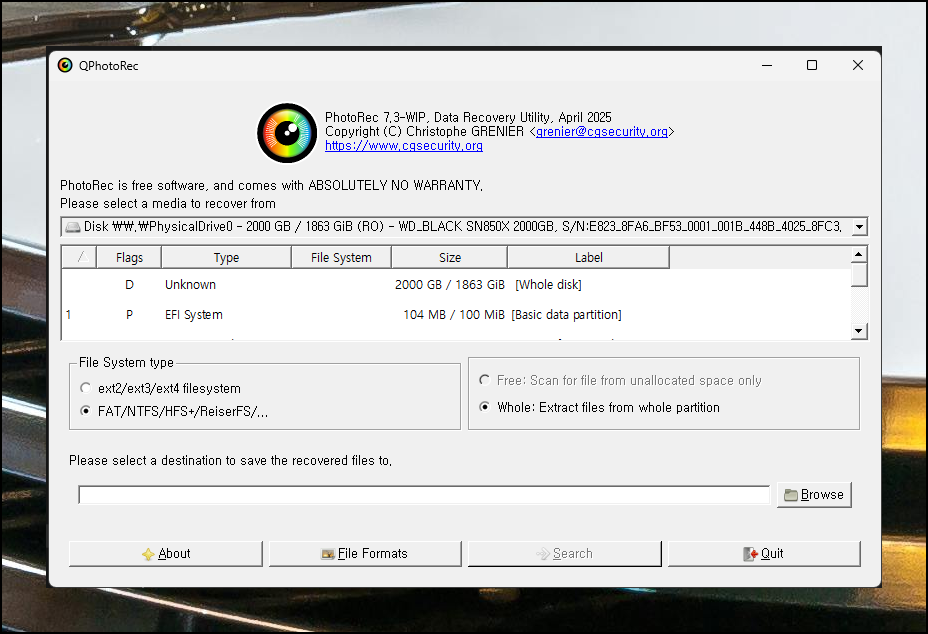Open the grenier@cgsecurity.org email link
The height and width of the screenshot is (634, 928).
(602, 131)
